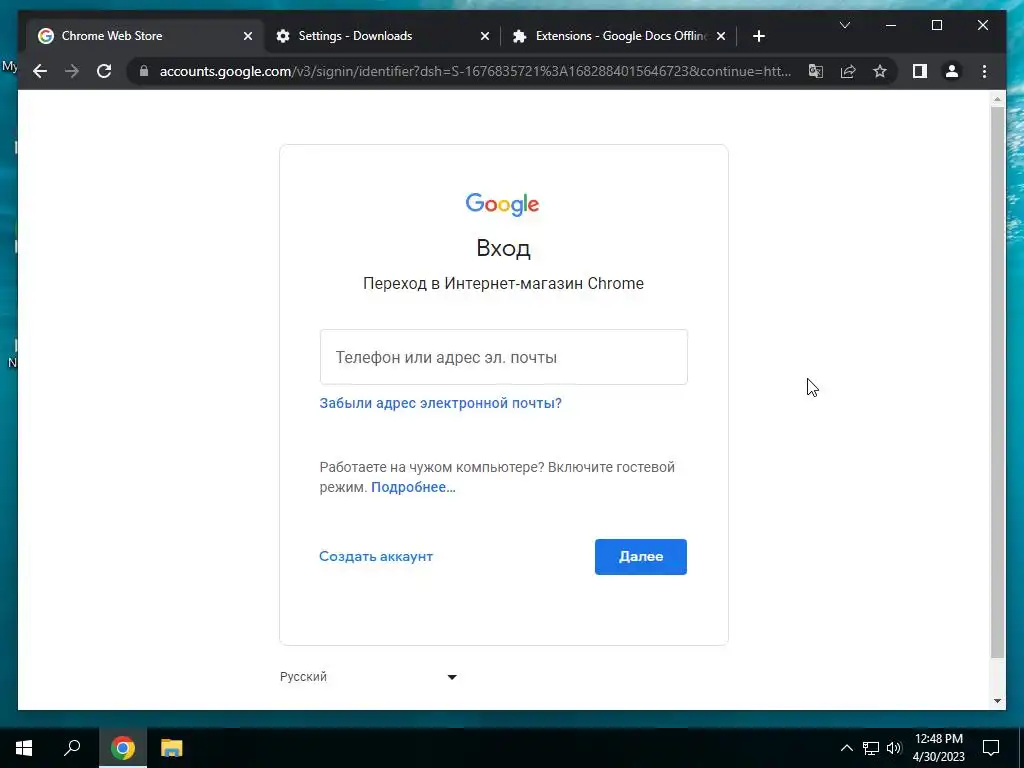Screen dimensions: 1024x768
Task: Open a new tab with plus button
Action: tap(758, 37)
